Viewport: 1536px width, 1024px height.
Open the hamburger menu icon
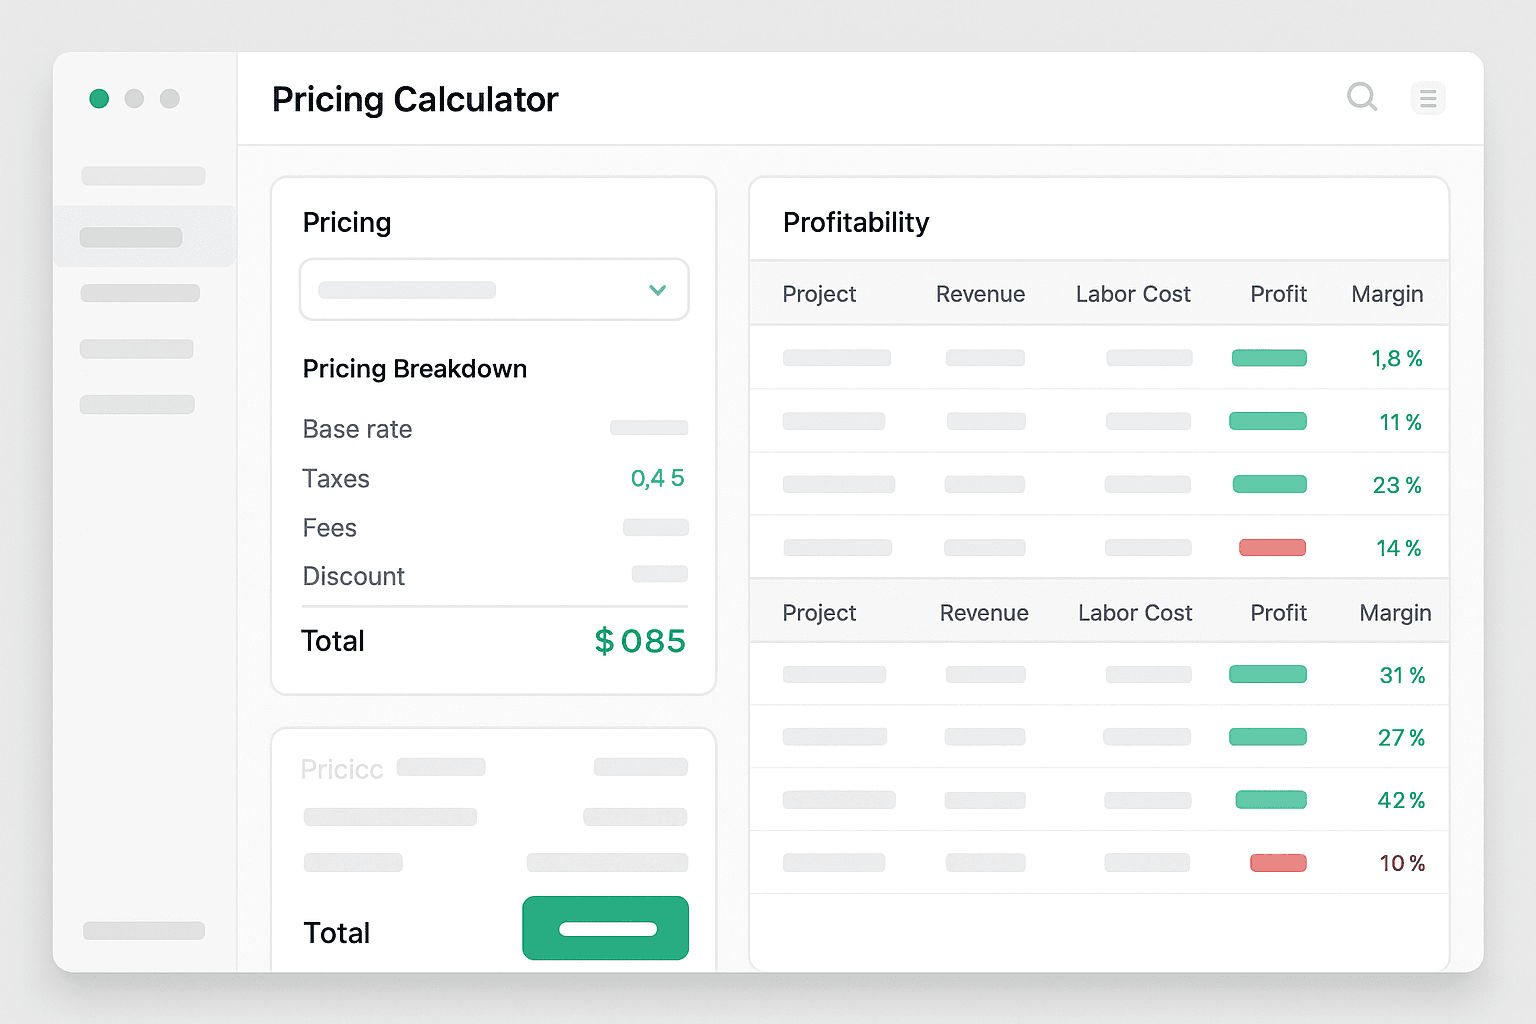tap(1427, 98)
